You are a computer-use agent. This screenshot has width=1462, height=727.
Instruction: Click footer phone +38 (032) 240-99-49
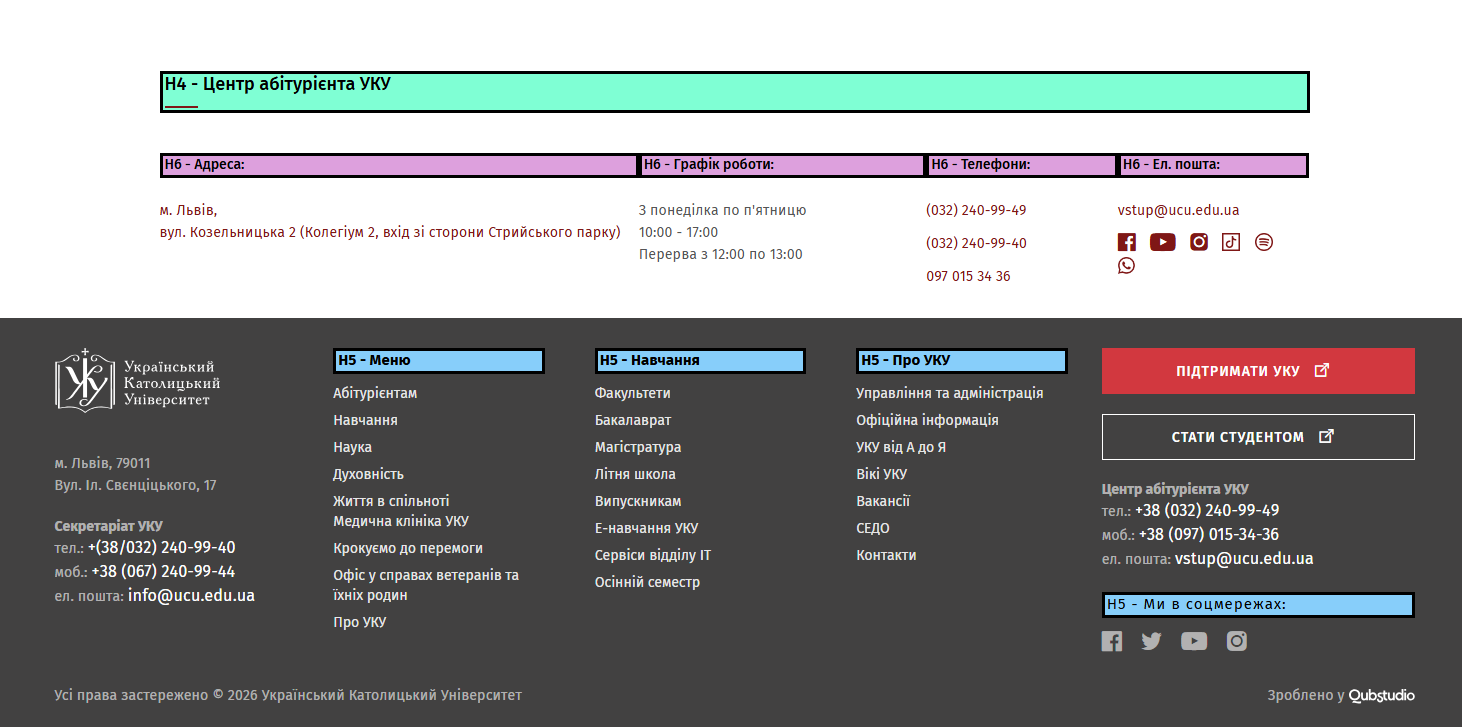[x=1207, y=511]
